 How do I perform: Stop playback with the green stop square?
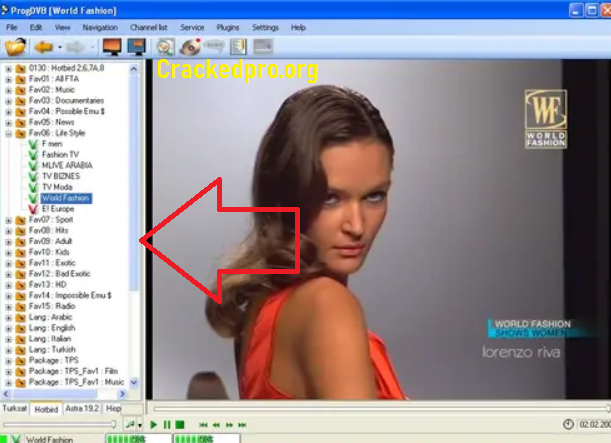coord(180,425)
